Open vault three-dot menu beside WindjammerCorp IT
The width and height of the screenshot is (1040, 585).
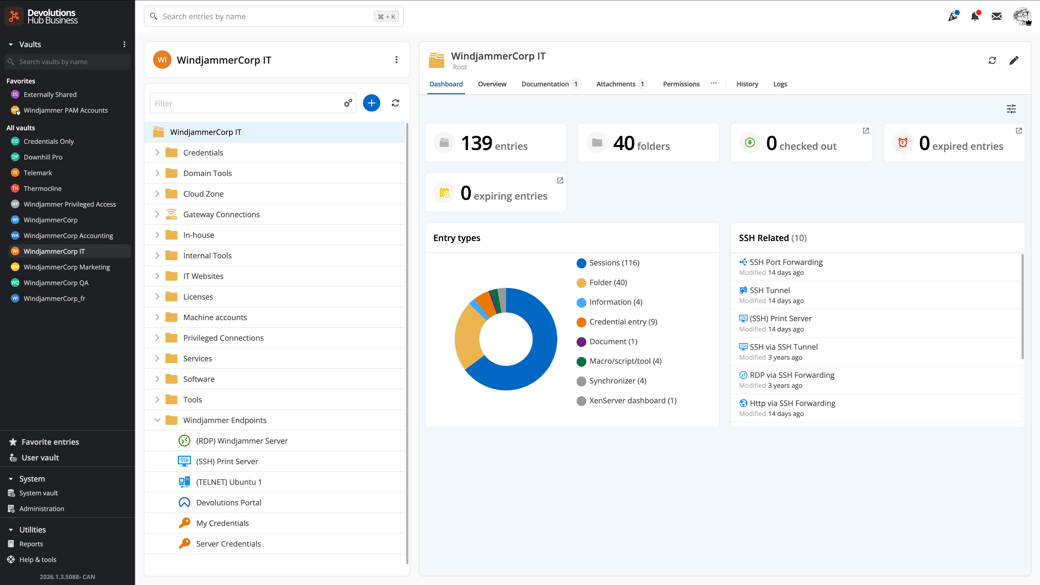click(x=396, y=60)
